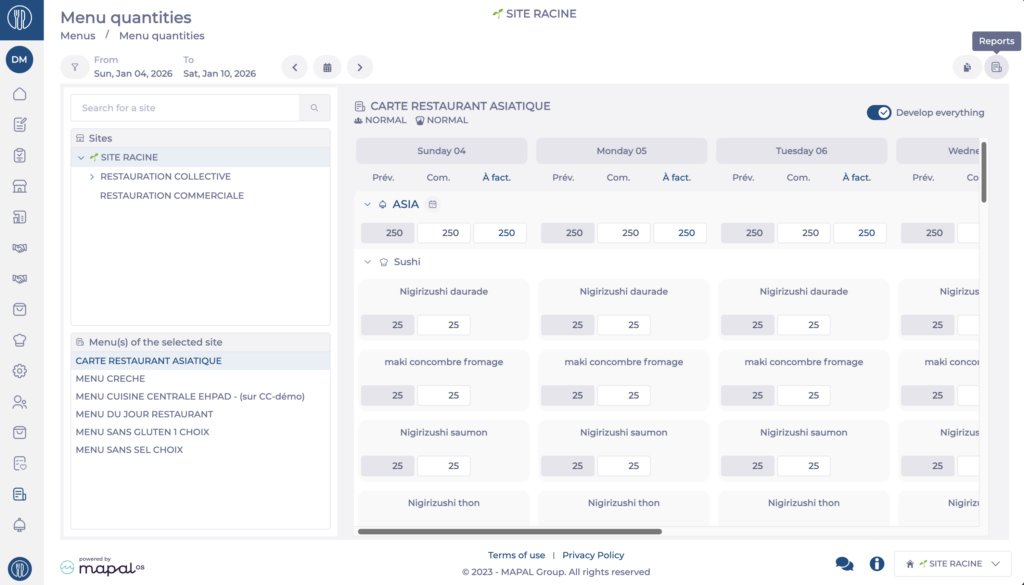Expand RESTAURATION COLLECTIVE node
Image resolution: width=1024 pixels, height=585 pixels.
pyautogui.click(x=91, y=176)
